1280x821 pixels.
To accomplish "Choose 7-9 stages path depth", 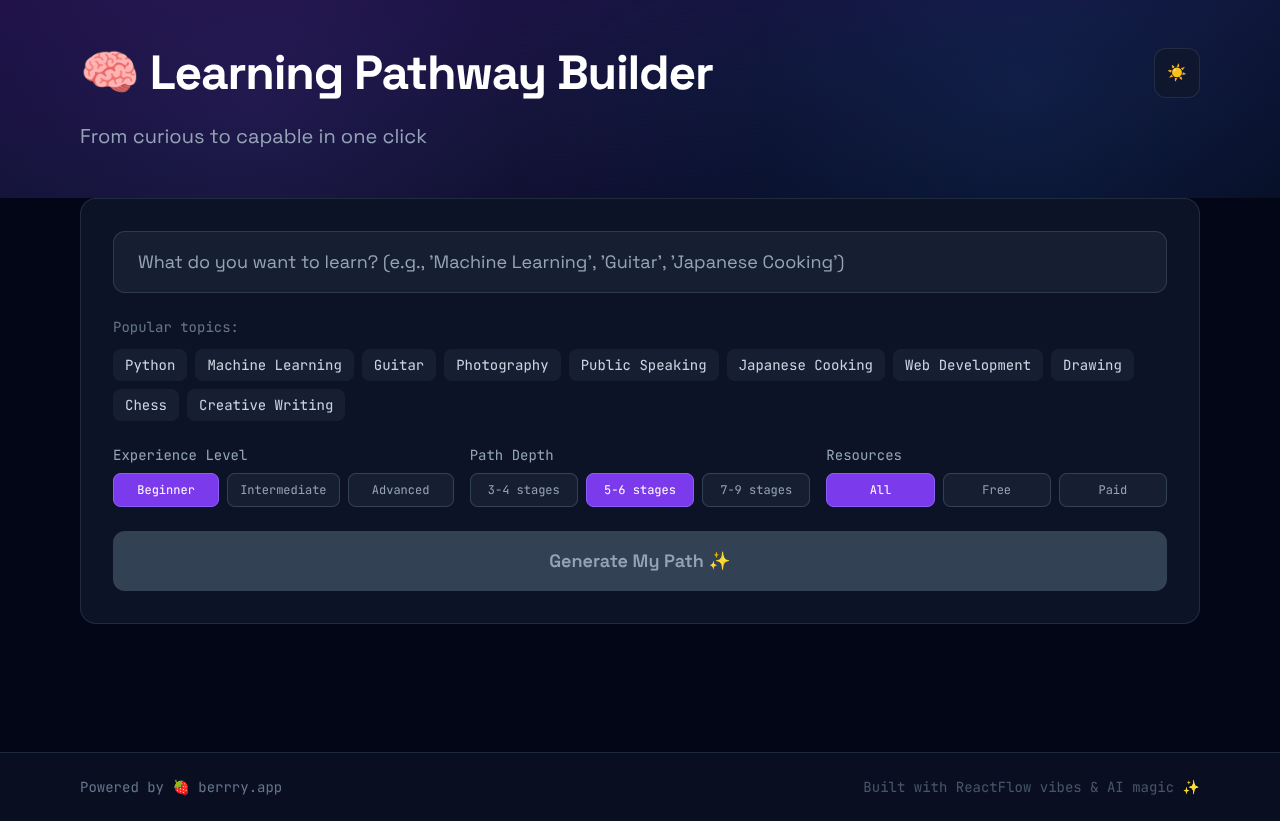I will point(756,490).
